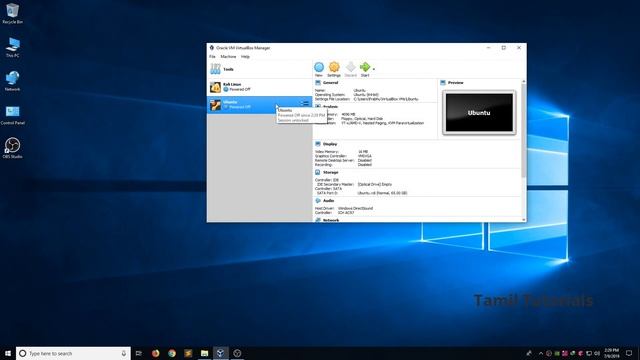Open the Start button dropdown arrow
This screenshot has width=640, height=360.
tap(374, 69)
